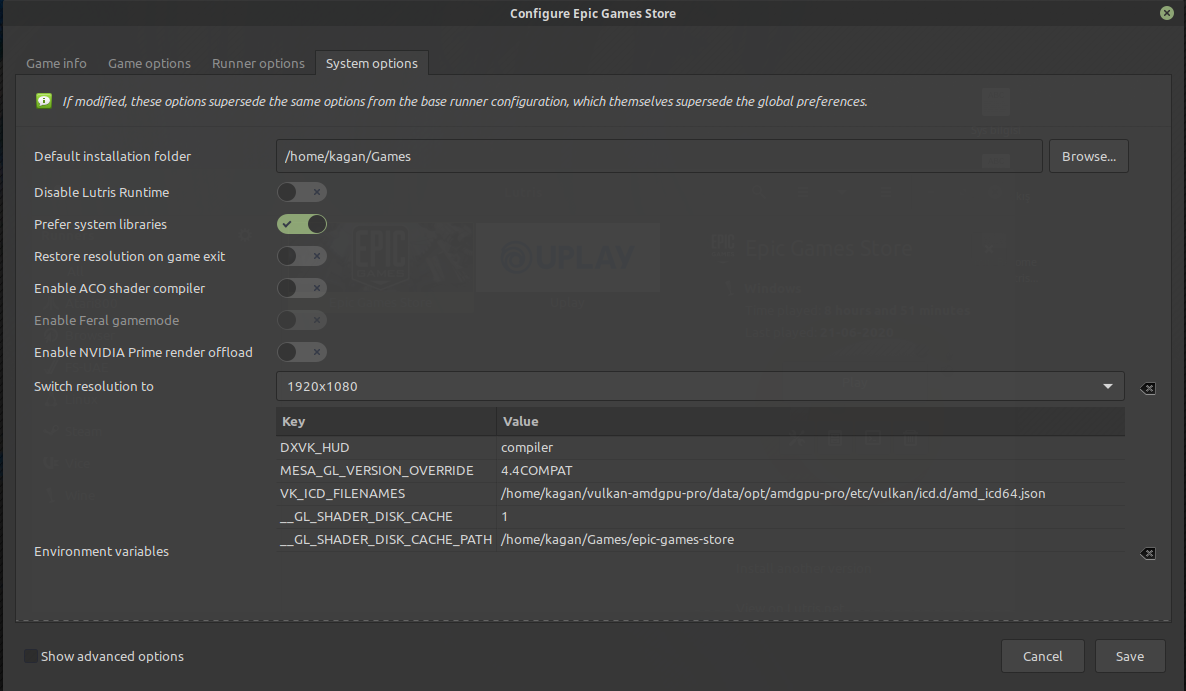Select the DXVK_HUD key cell
Image resolution: width=1186 pixels, height=691 pixels.
tap(386, 448)
